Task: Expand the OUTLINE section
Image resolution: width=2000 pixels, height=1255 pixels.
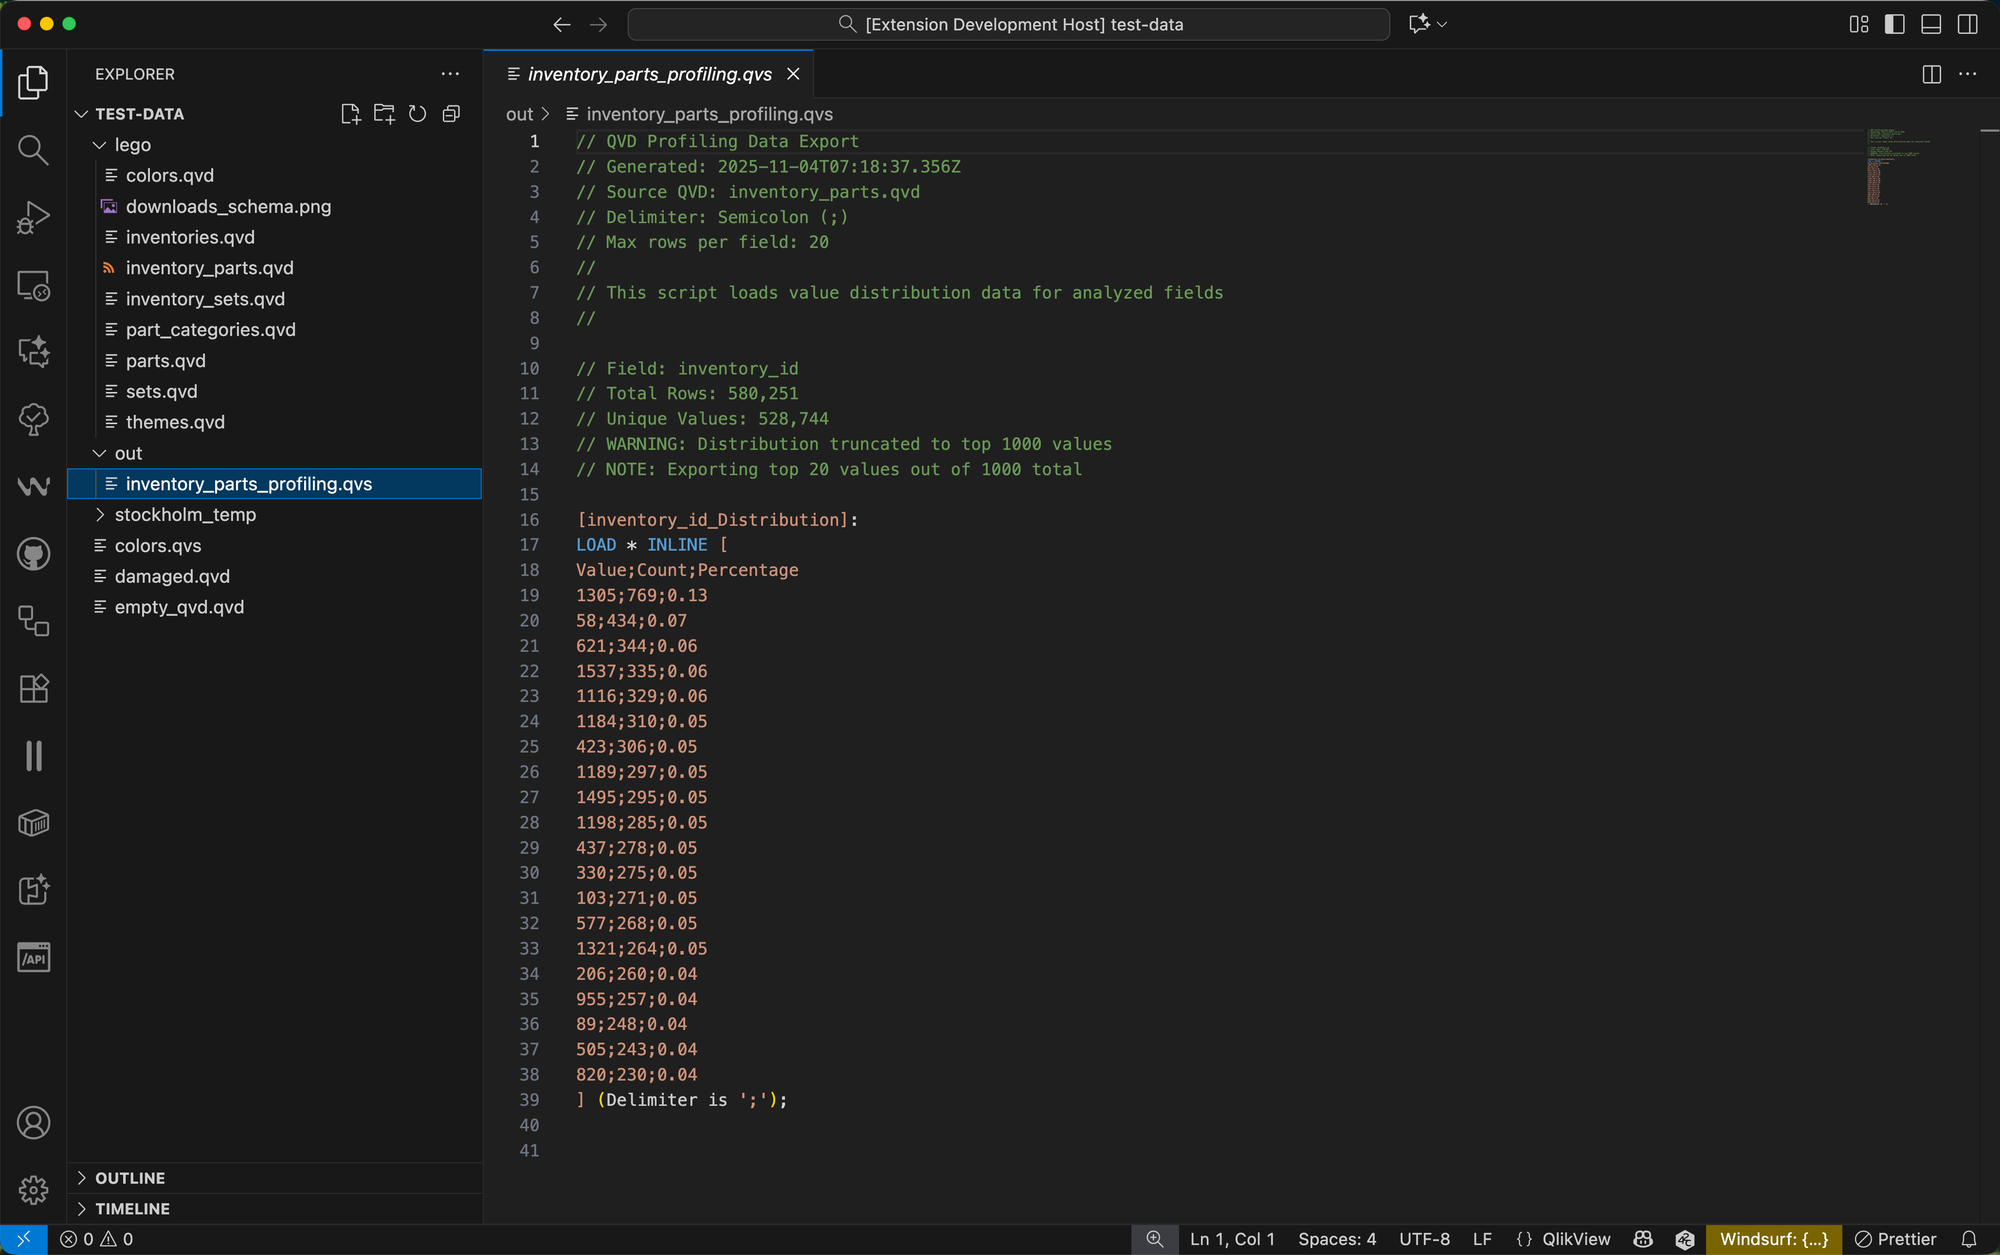Action: tap(130, 1178)
